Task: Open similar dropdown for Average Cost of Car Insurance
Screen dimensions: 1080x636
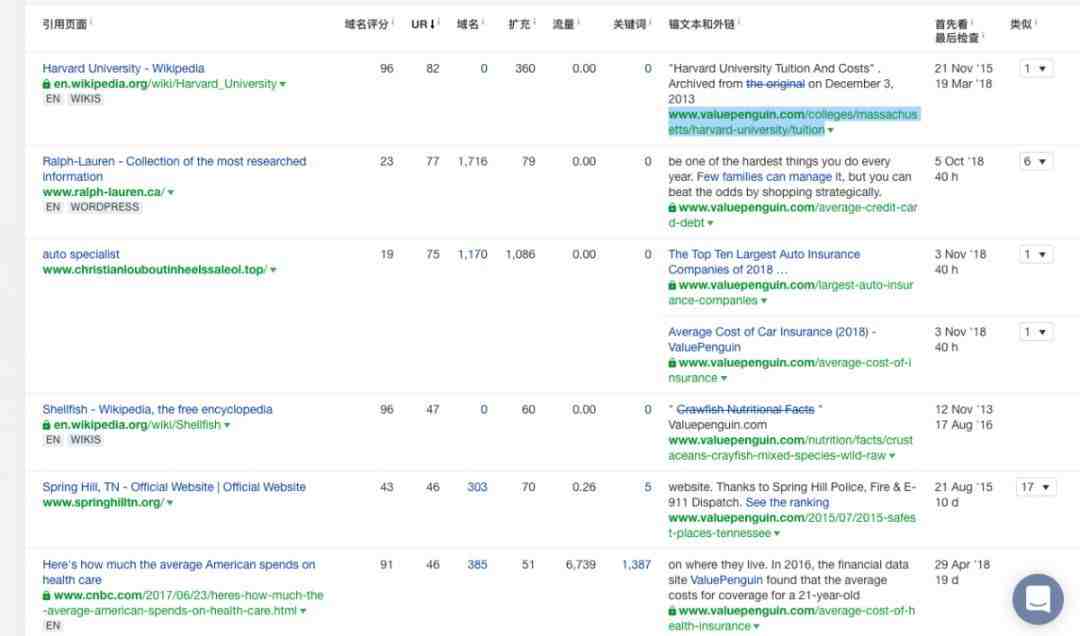Action: click(x=1035, y=332)
